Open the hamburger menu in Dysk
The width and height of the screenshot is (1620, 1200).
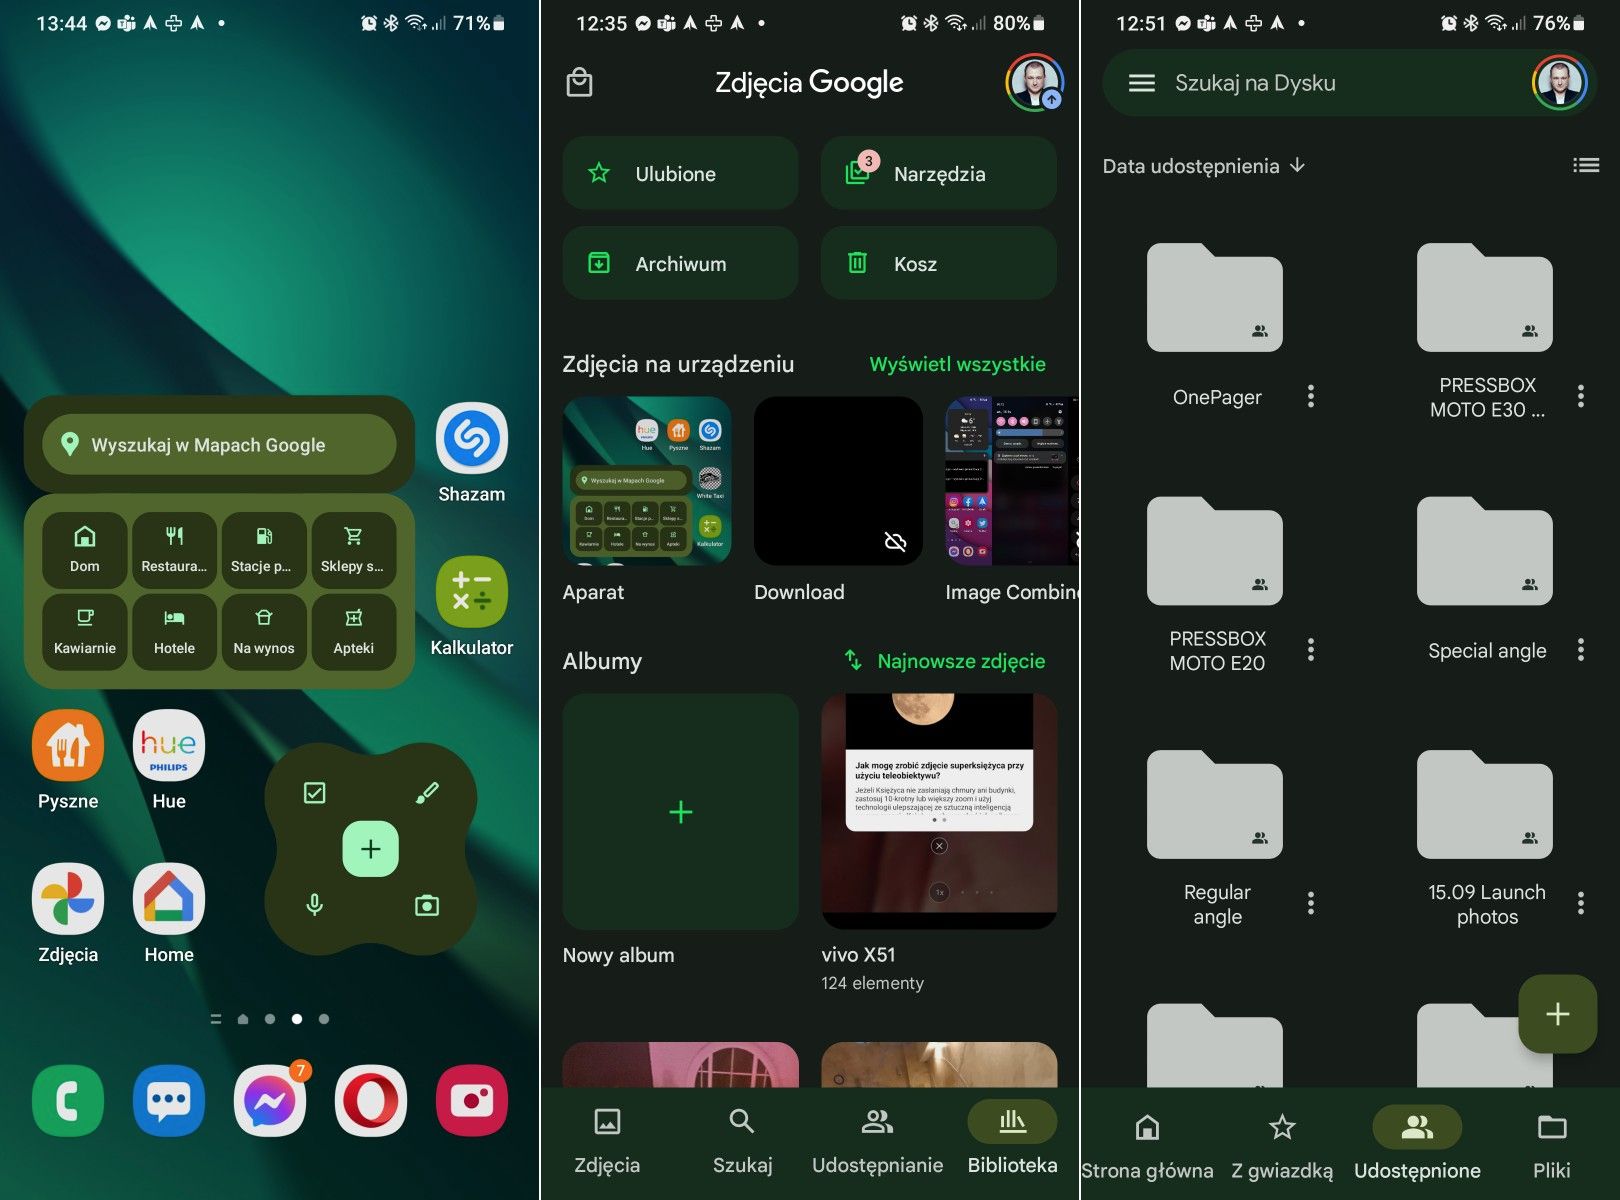coord(1142,83)
